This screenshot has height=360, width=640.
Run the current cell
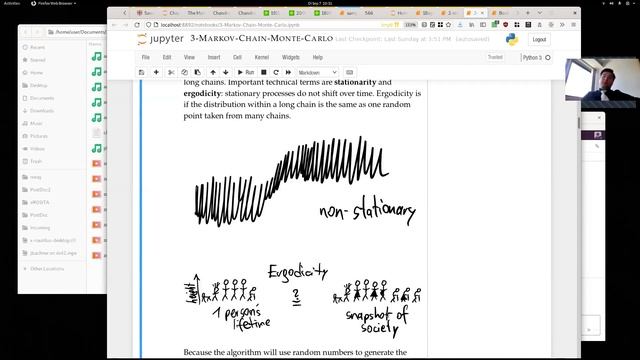(x=246, y=72)
